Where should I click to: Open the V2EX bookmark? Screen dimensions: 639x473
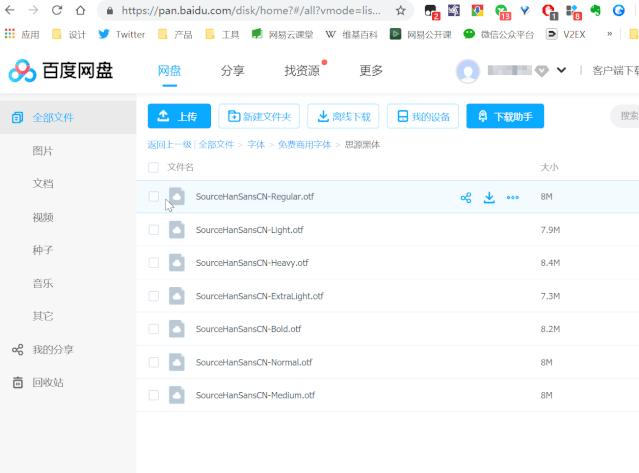[x=566, y=35]
